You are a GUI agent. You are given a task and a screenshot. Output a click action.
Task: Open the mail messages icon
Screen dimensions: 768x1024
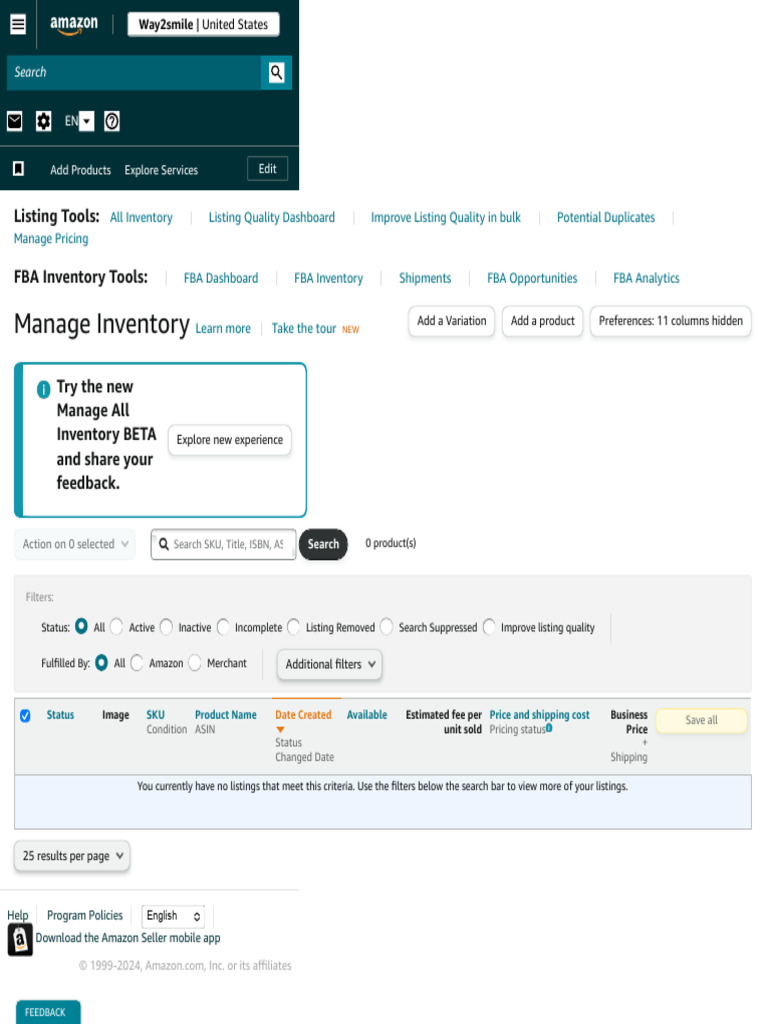pos(14,121)
